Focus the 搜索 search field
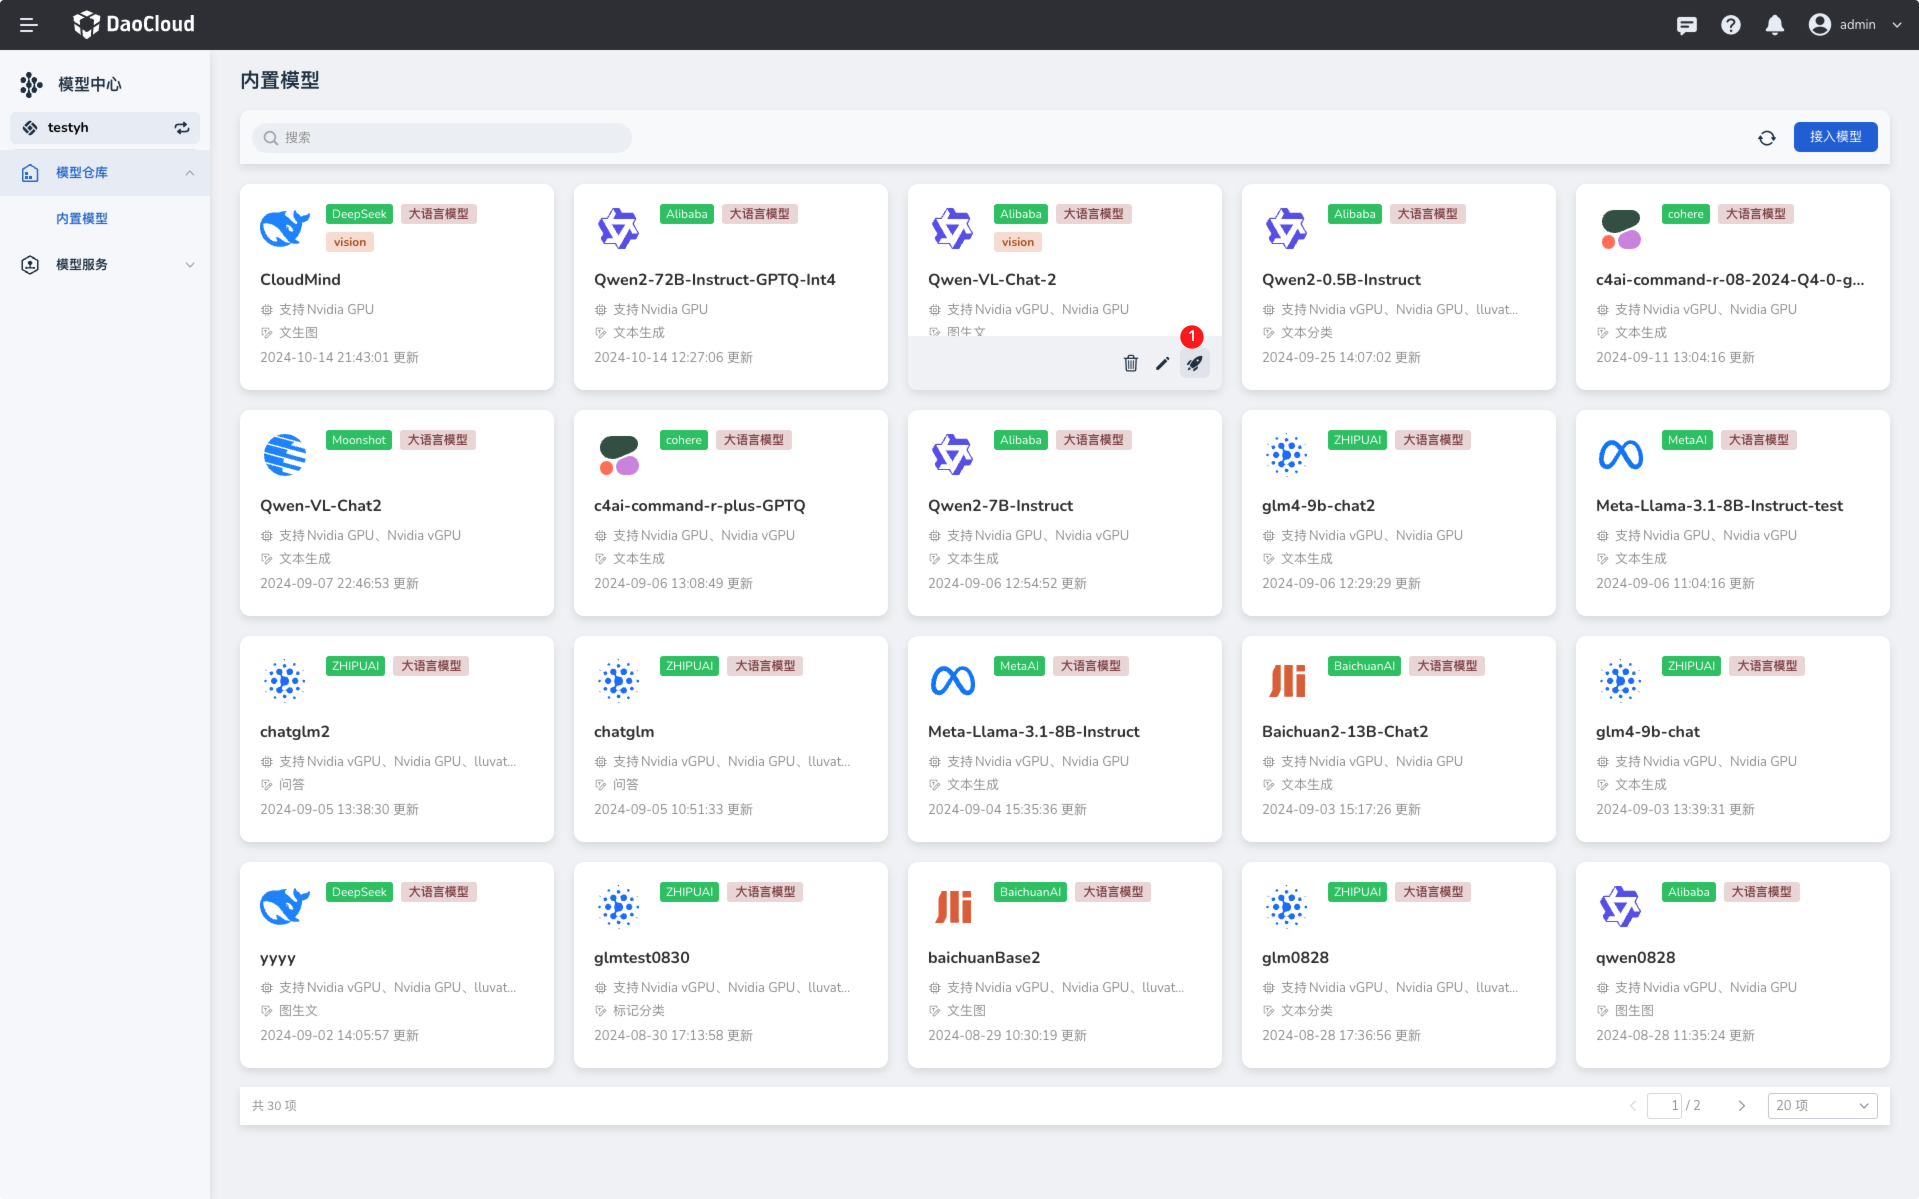The width and height of the screenshot is (1919, 1199). 442,138
